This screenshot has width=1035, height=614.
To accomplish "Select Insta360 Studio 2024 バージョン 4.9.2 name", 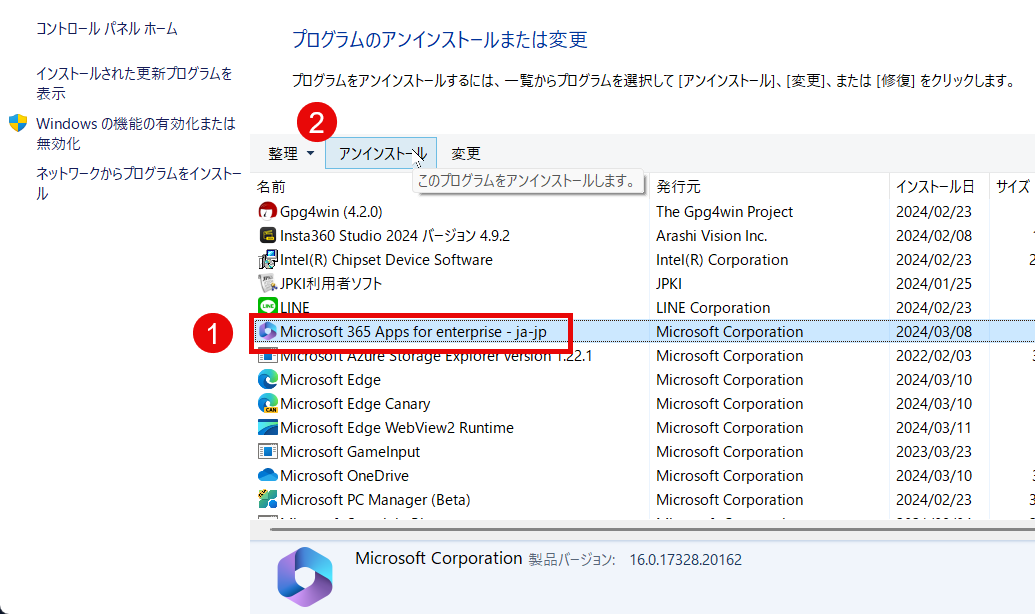I will tap(395, 236).
